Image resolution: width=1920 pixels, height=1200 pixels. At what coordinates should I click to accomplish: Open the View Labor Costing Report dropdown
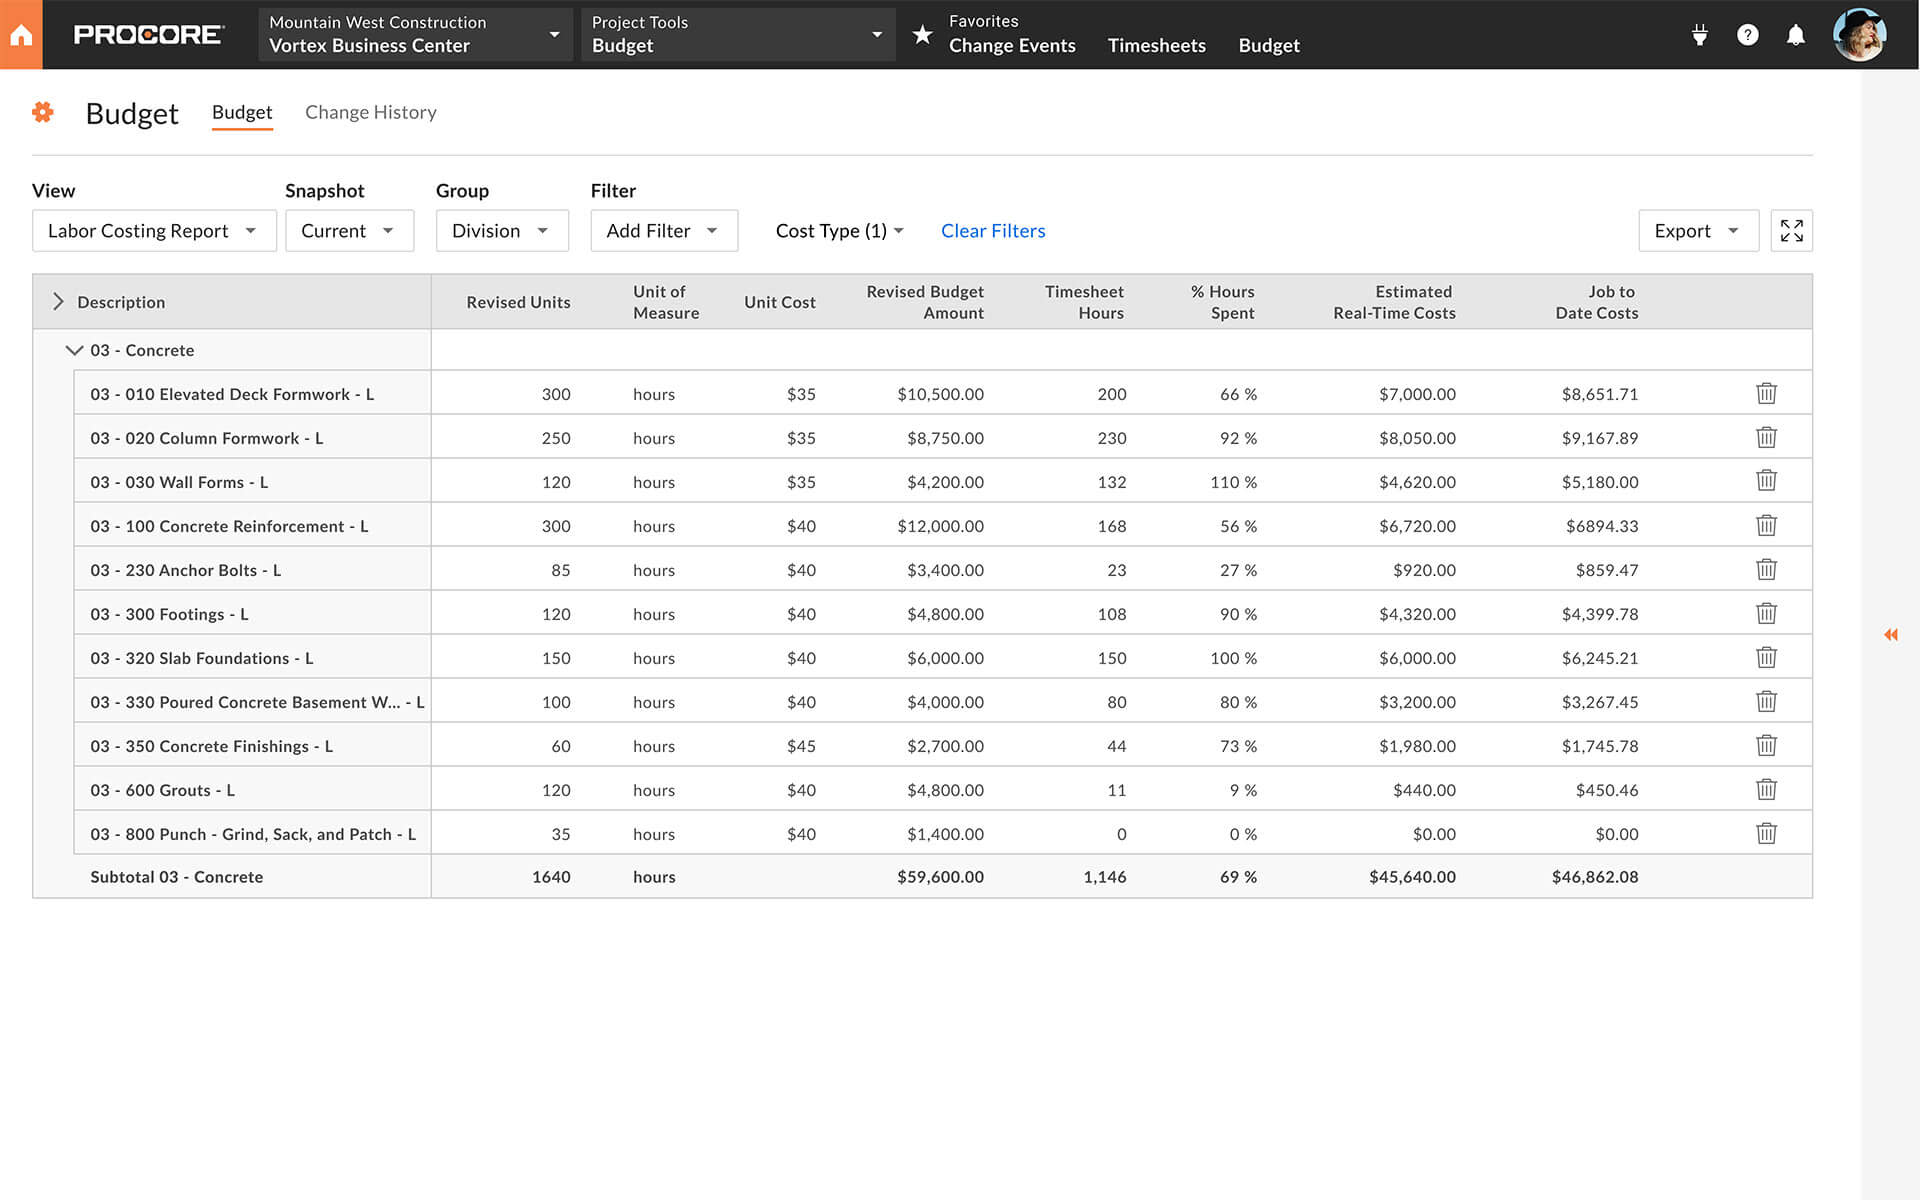click(x=151, y=231)
